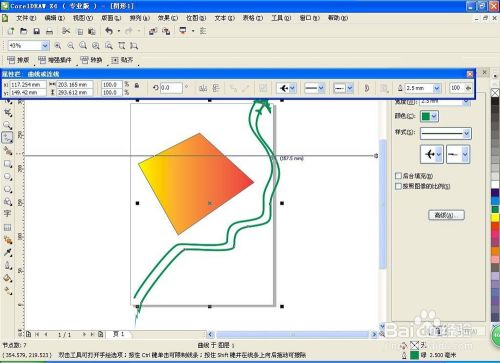Viewport: 500px width, 363px height.
Task: Close the property bar floating panel
Action: (470, 74)
